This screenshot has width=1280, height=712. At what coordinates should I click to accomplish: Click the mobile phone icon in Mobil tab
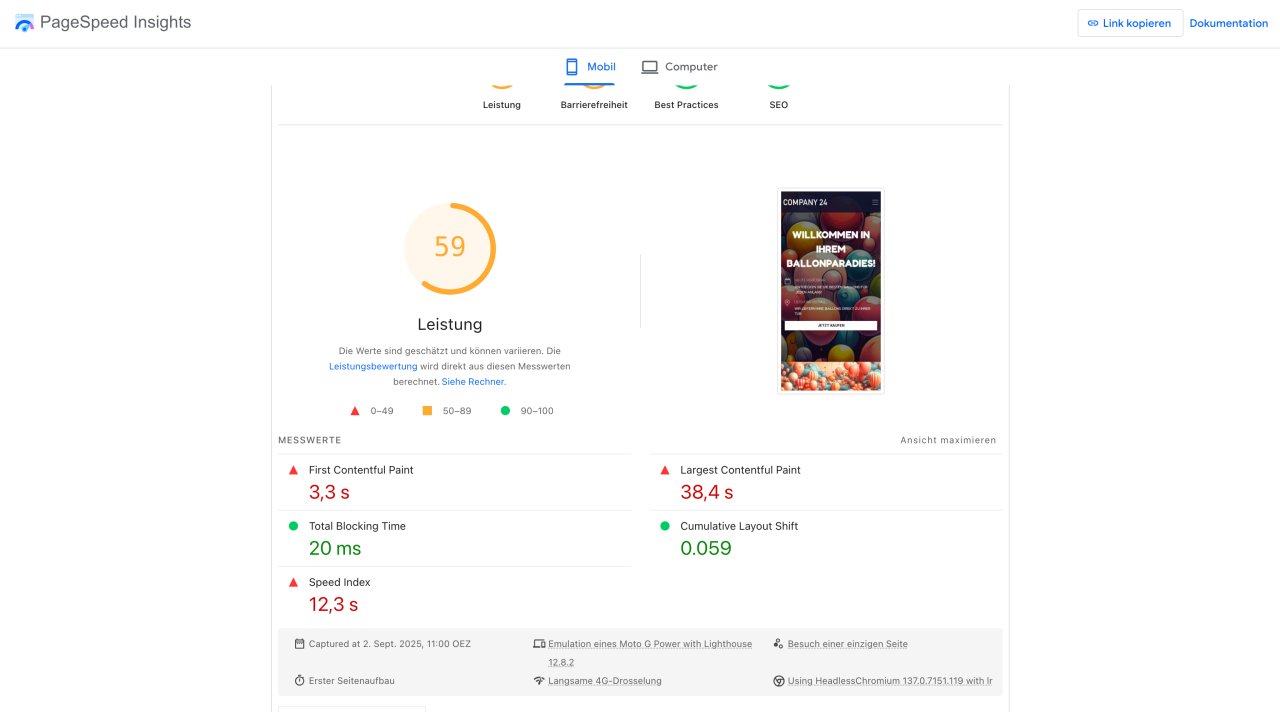click(x=572, y=67)
